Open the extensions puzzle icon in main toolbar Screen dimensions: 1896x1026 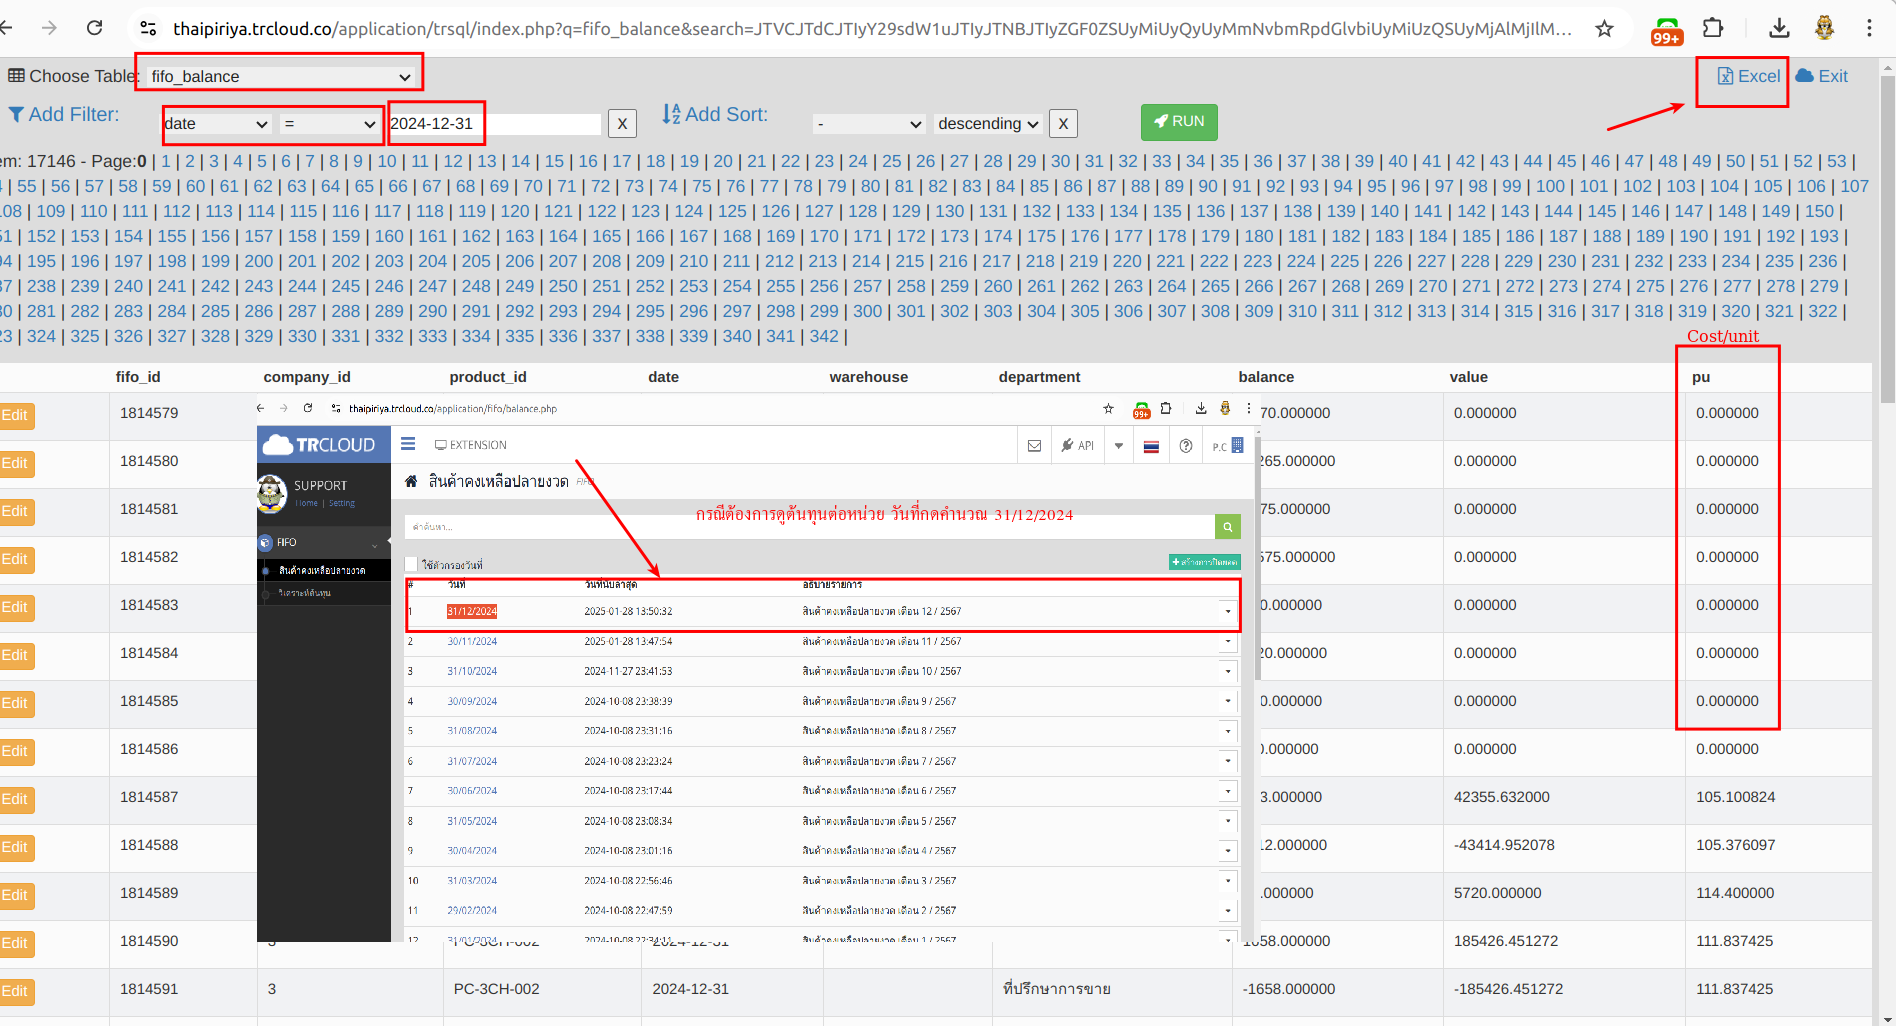1713,28
